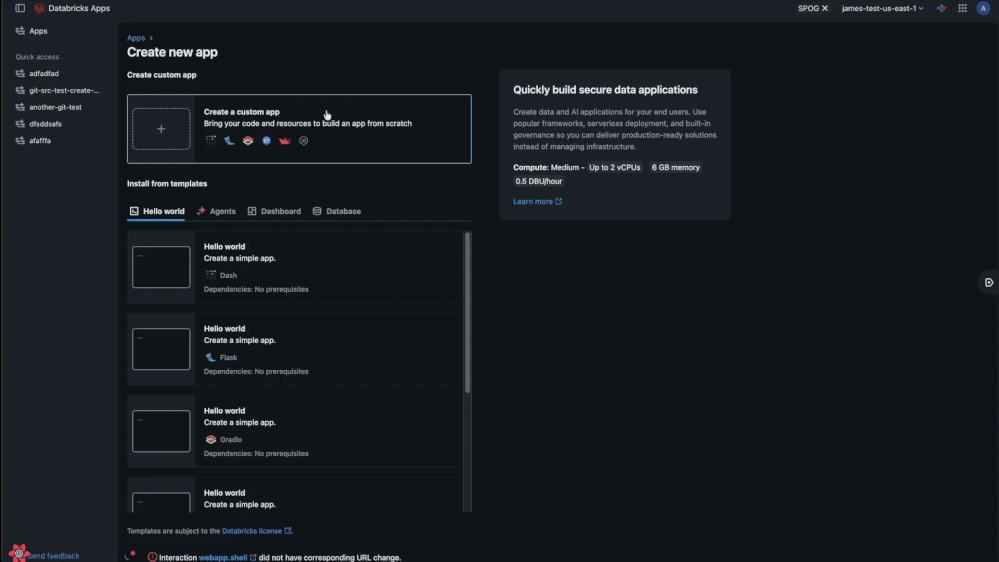
Task: Click the Gradio template thumbnail
Action: [x=161, y=431]
